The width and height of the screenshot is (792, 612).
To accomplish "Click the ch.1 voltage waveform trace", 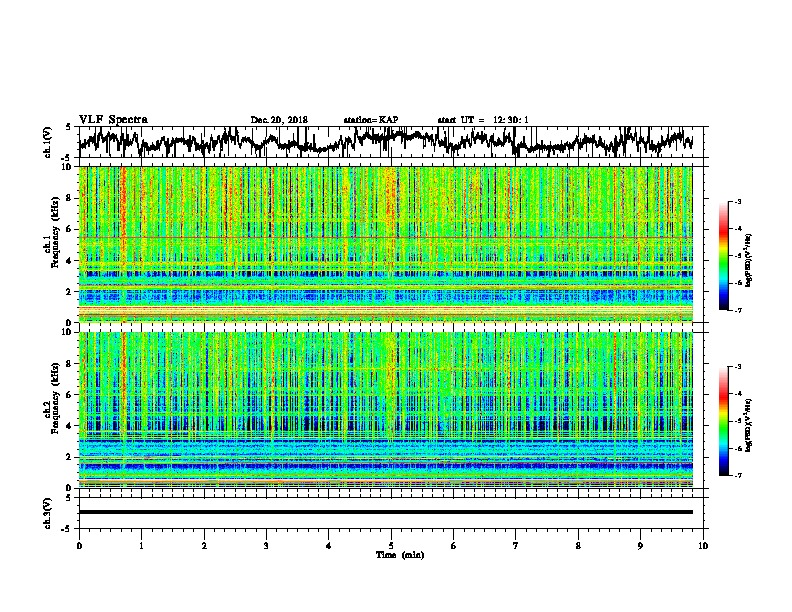I will 385,142.
